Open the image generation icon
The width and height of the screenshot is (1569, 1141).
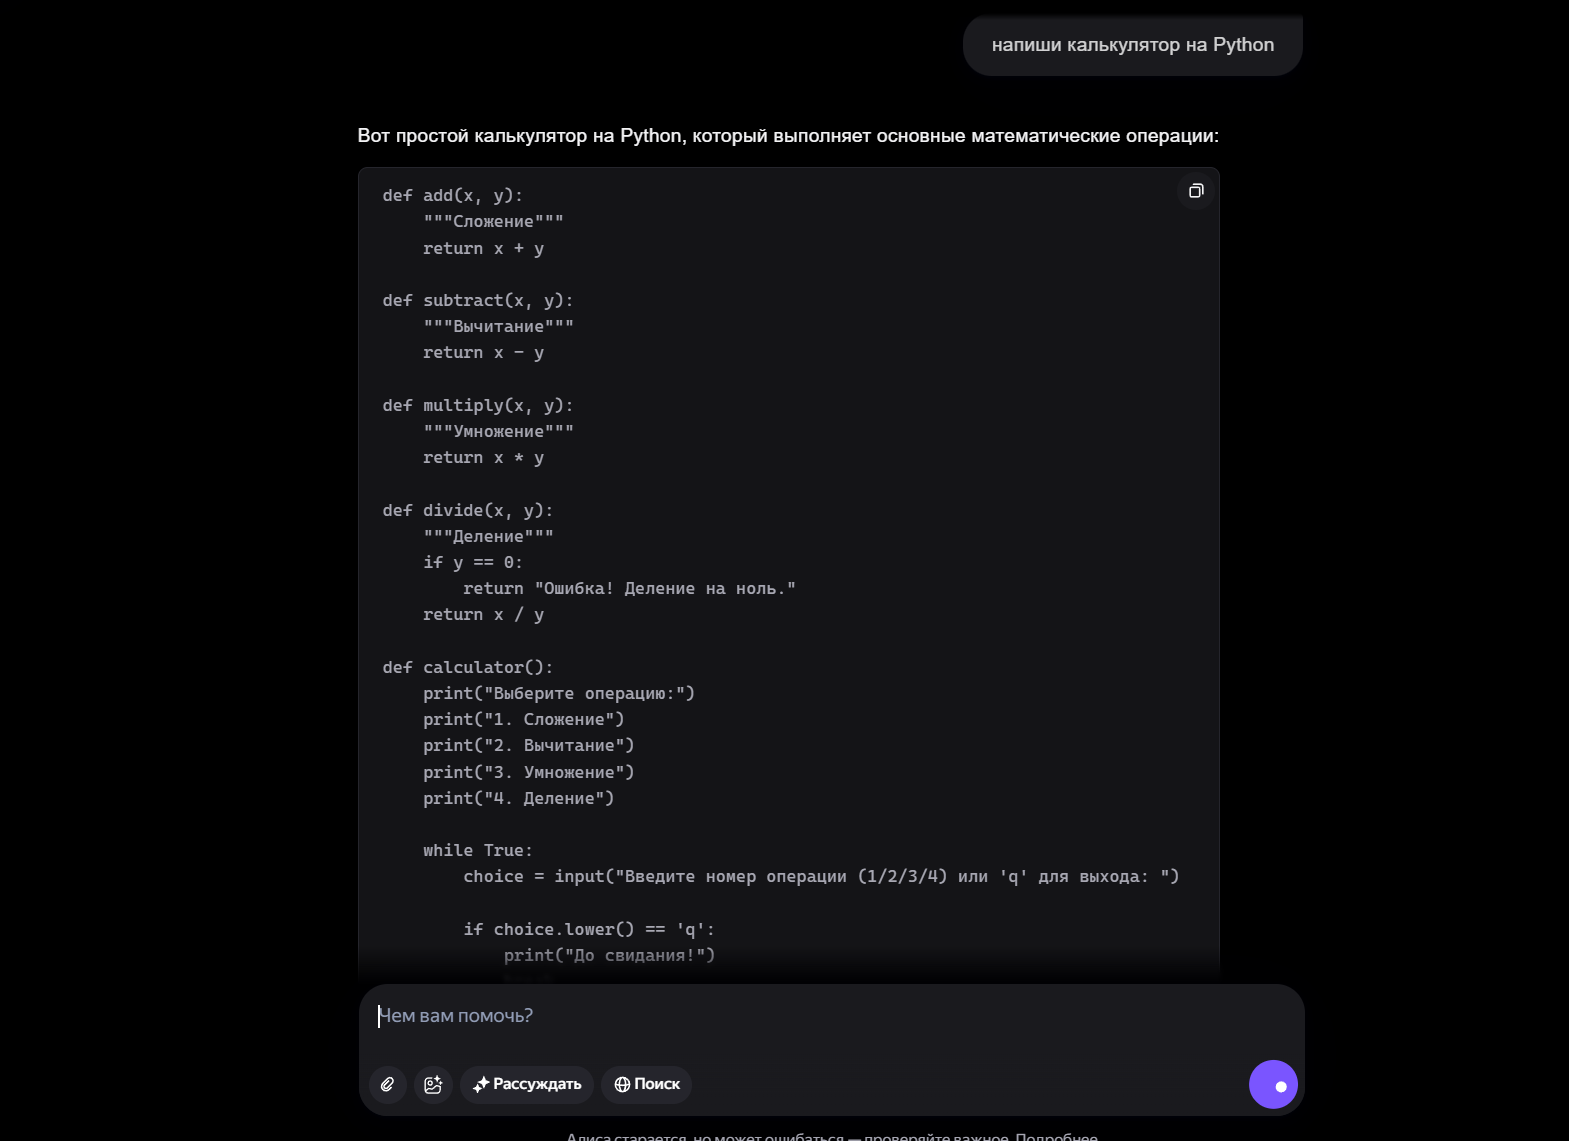coord(433,1084)
